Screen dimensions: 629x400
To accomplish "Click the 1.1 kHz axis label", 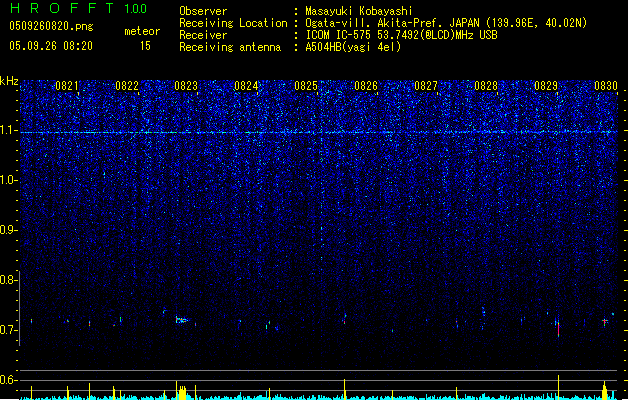I will point(9,130).
